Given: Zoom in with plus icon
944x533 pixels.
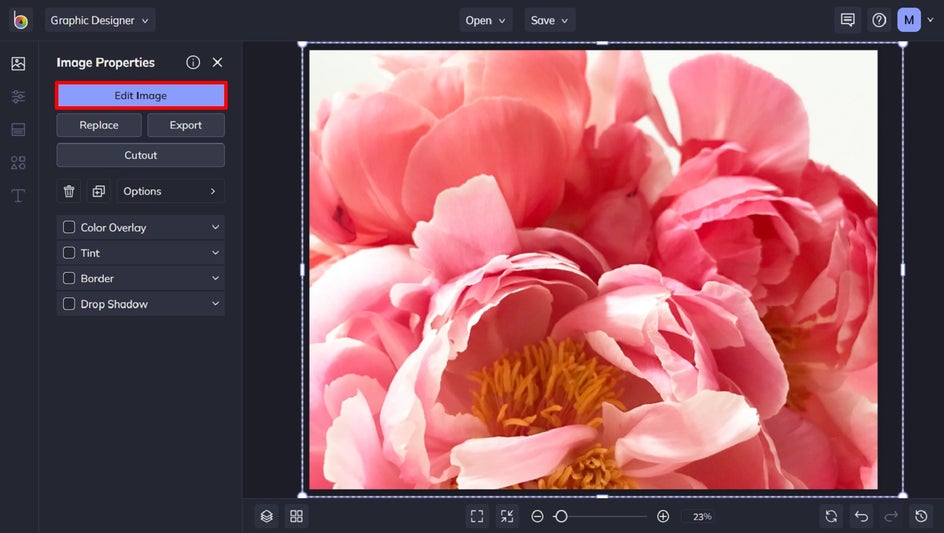Looking at the screenshot, I should coord(663,516).
